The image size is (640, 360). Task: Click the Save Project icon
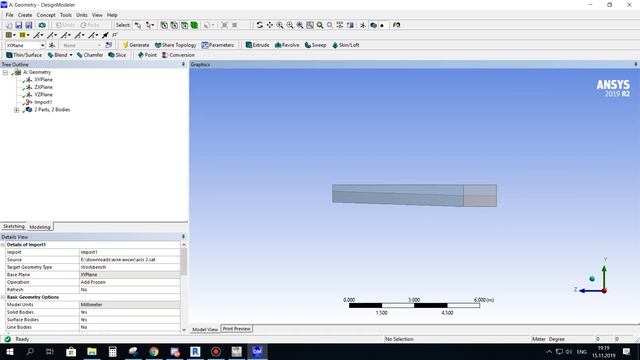coord(19,25)
